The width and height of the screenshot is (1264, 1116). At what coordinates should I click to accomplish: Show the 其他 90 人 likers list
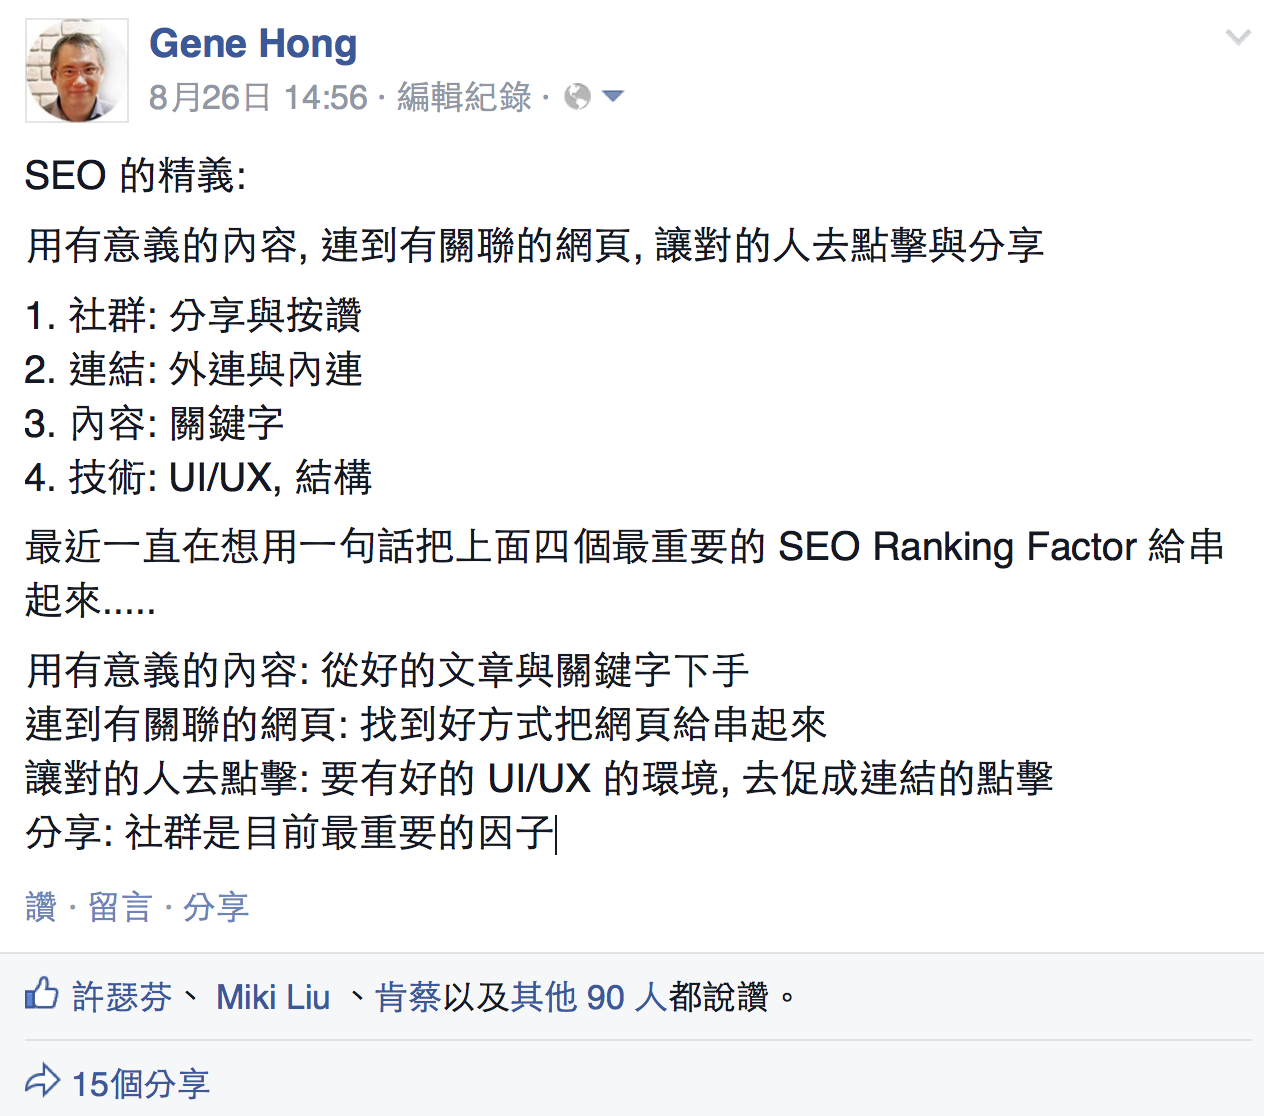pos(589,997)
